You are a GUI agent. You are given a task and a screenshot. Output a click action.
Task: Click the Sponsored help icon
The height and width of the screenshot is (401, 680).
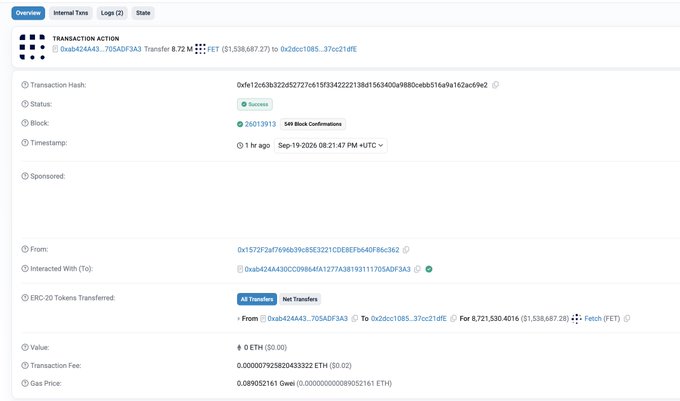pos(25,176)
